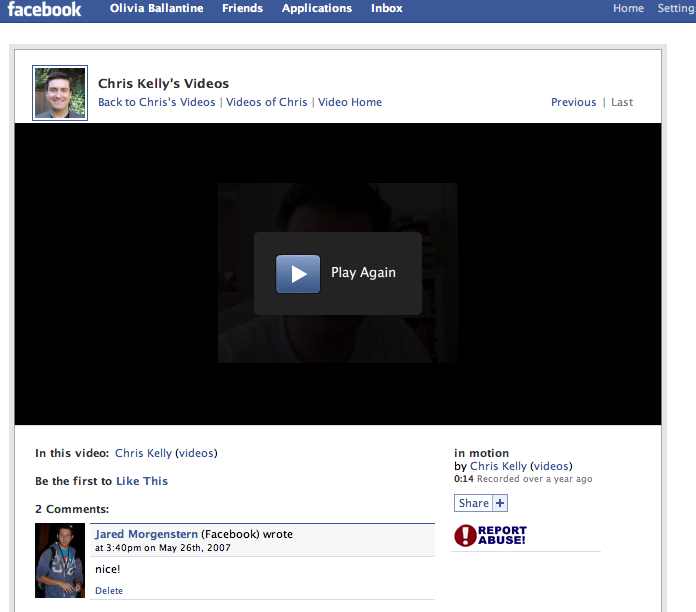Open Jared Morgenstern's profile name link
696x612 pixels.
coord(146,534)
